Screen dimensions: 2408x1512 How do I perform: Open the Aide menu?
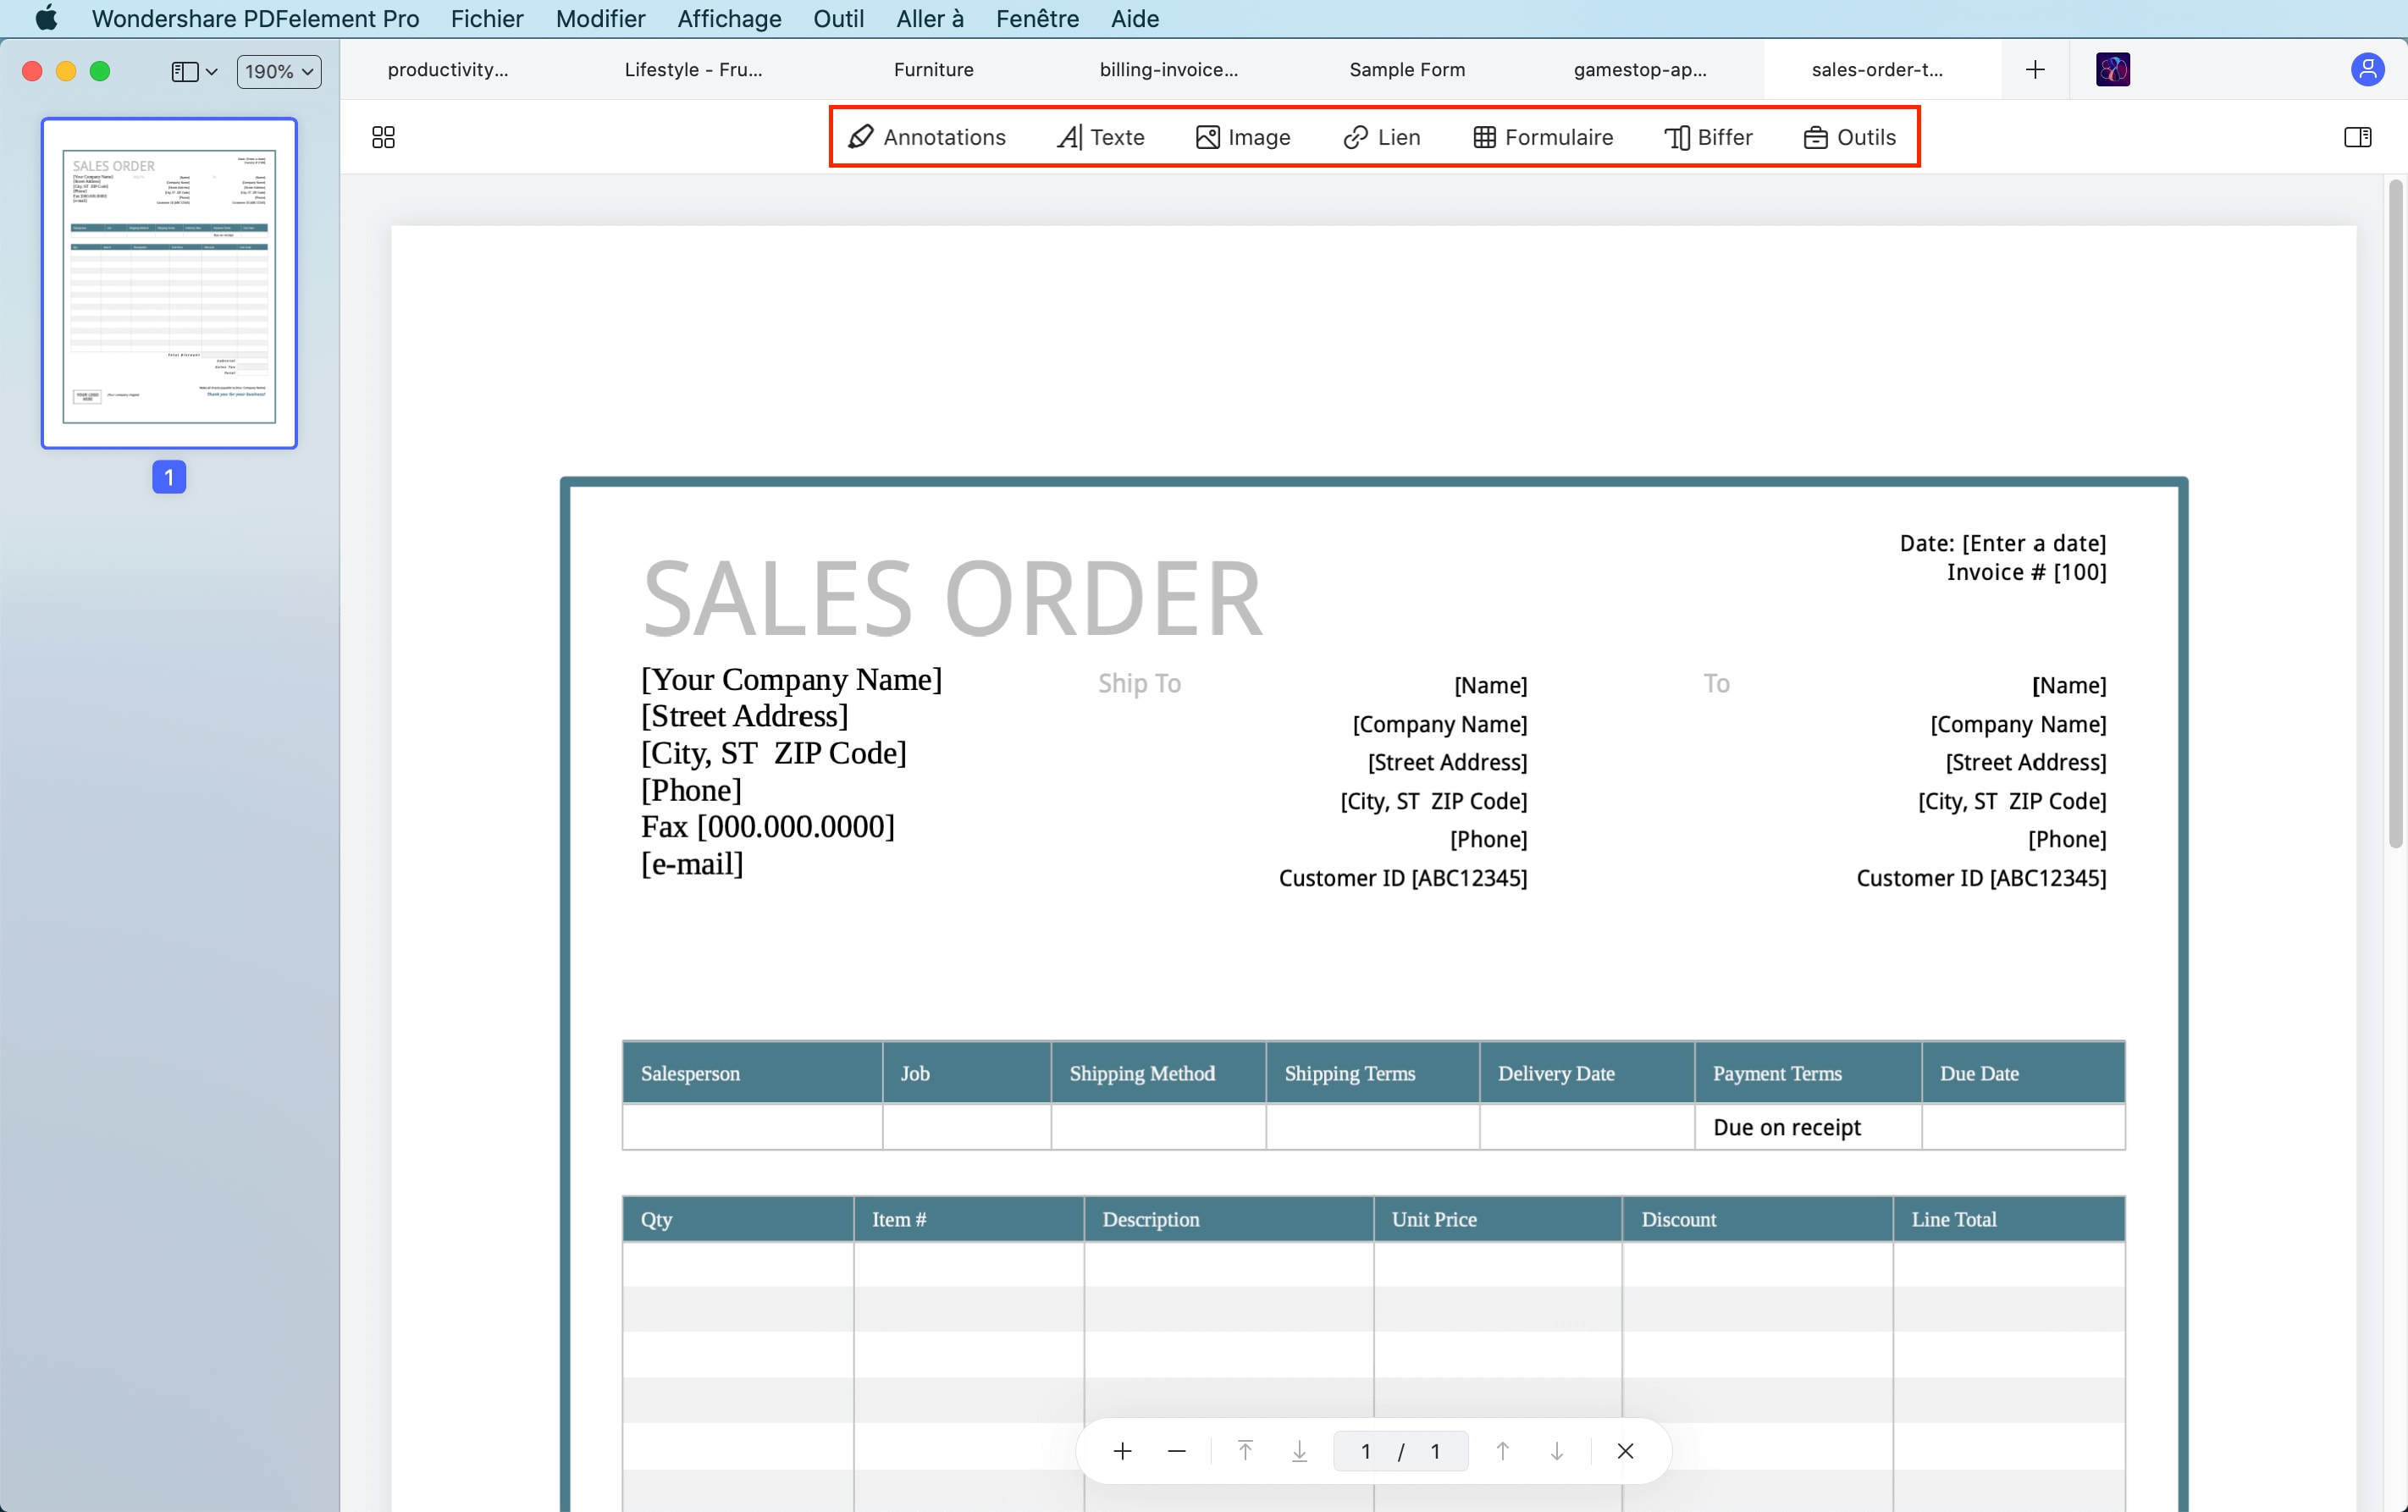1135,19
